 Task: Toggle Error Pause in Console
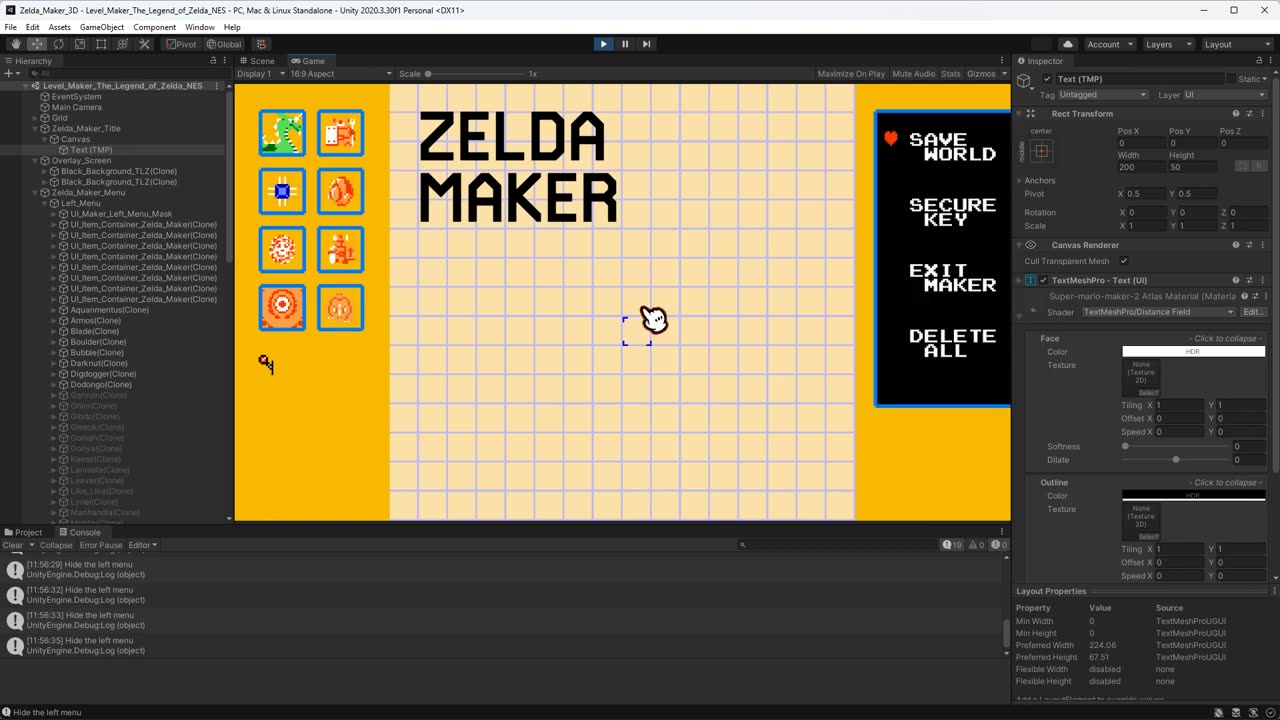pos(101,545)
